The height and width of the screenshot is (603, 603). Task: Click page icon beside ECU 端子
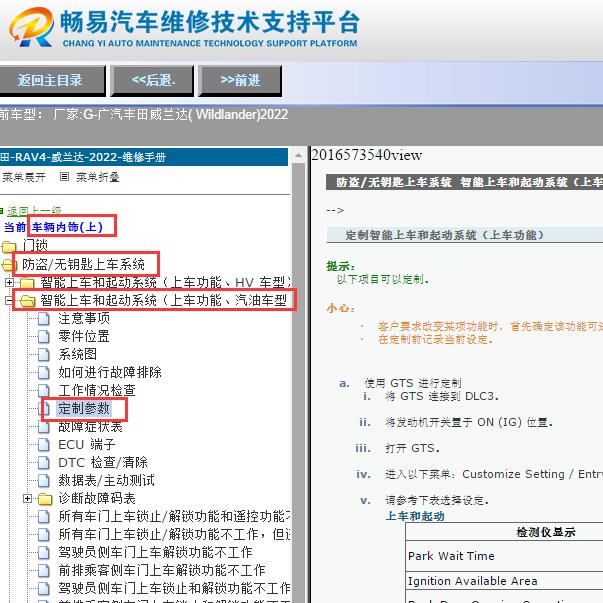[x=44, y=445]
